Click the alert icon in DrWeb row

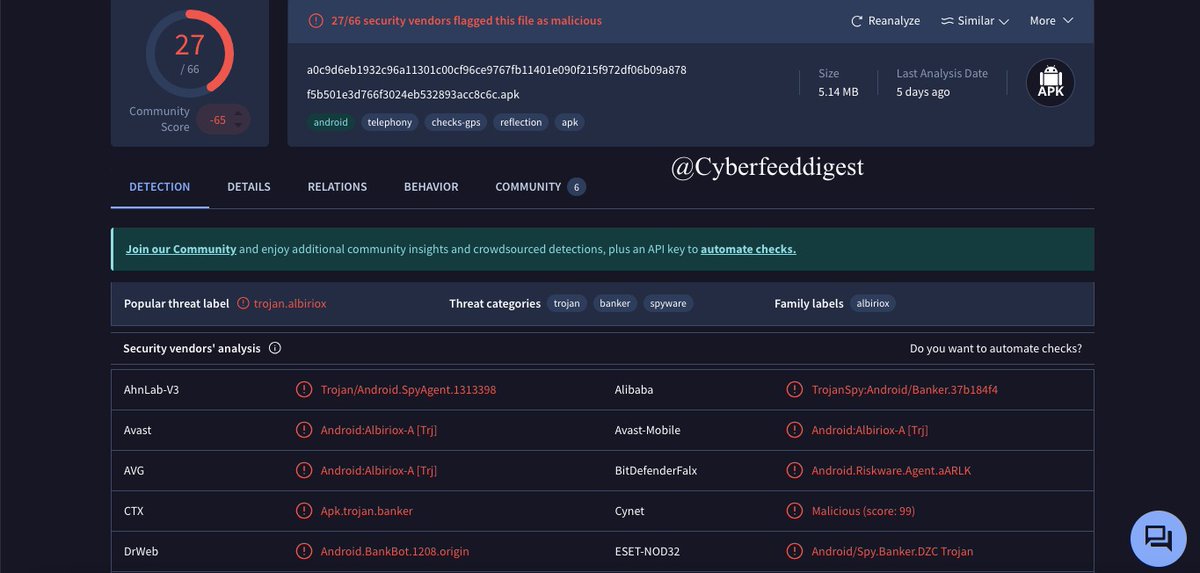(304, 551)
